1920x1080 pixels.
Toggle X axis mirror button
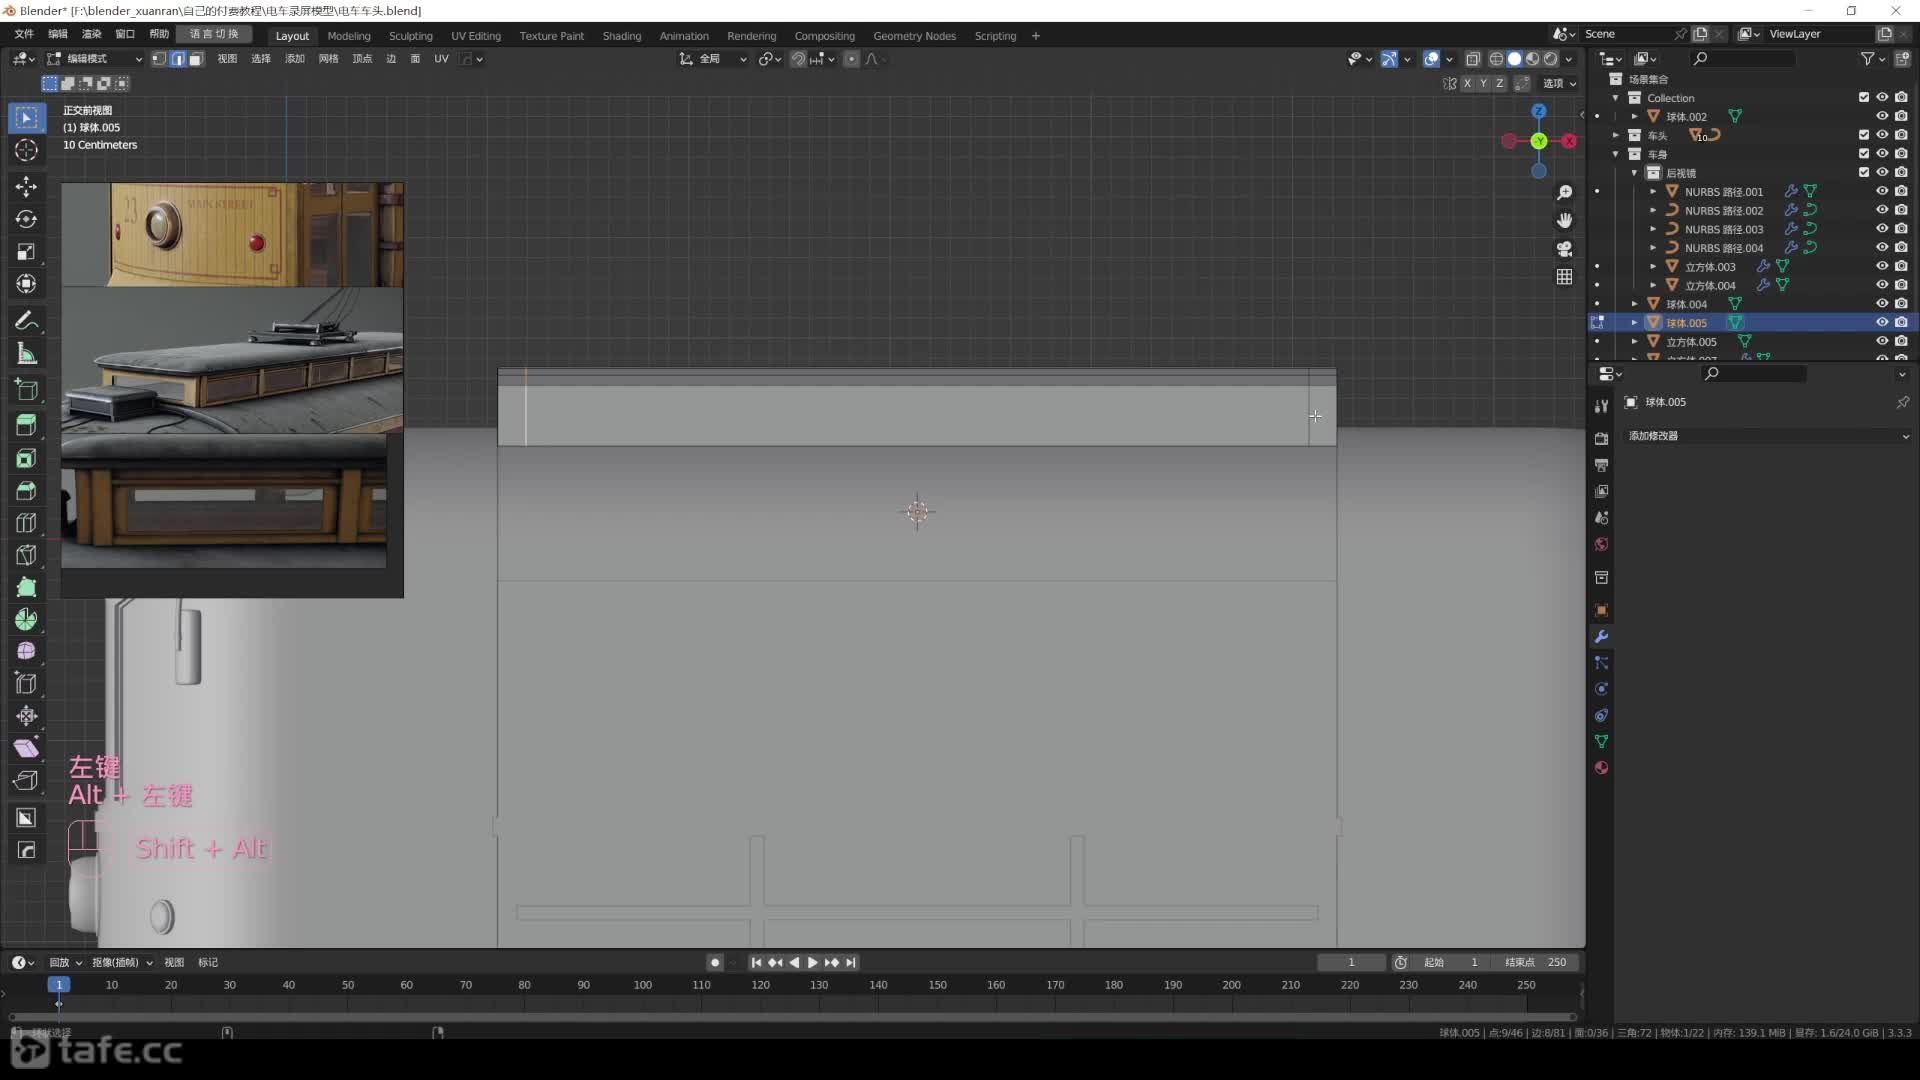[1467, 84]
